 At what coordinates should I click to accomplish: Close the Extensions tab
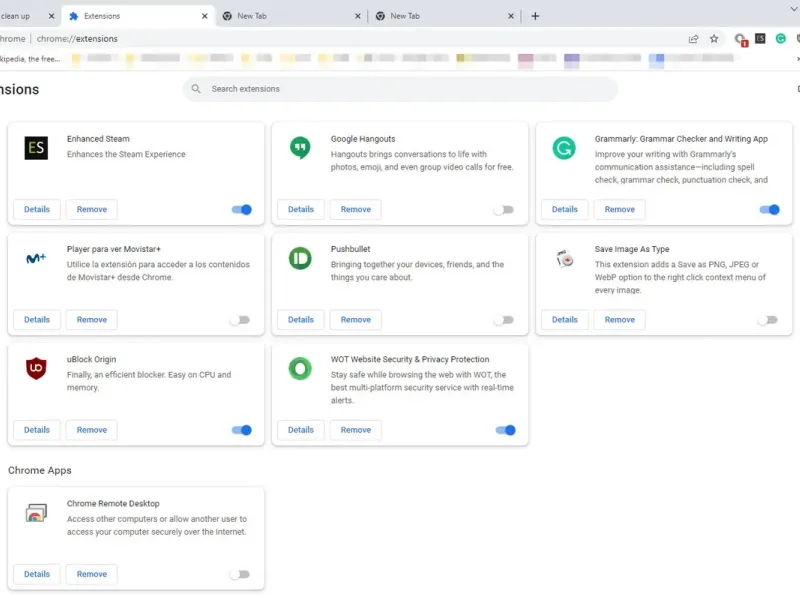[x=205, y=16]
